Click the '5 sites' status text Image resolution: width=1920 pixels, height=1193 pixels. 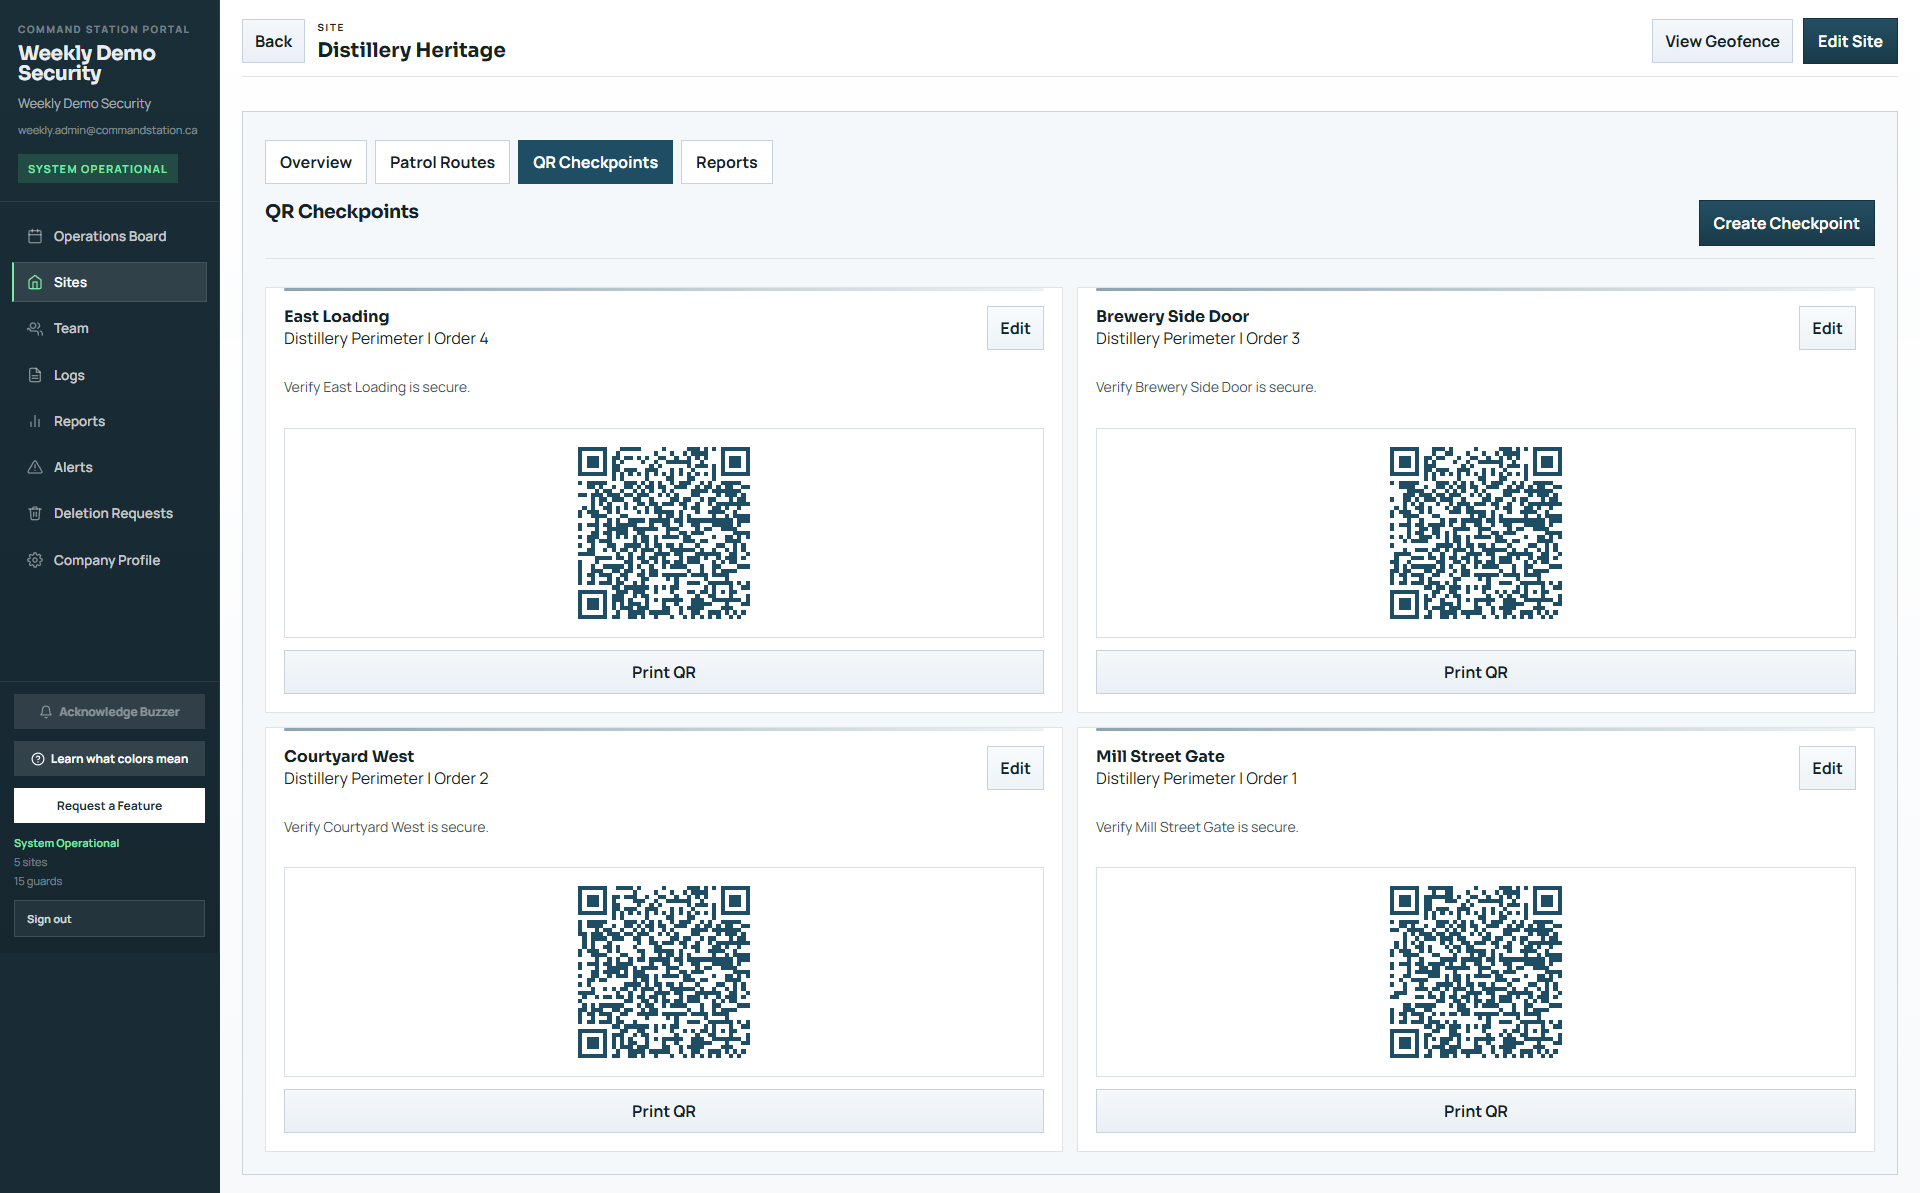click(x=31, y=862)
